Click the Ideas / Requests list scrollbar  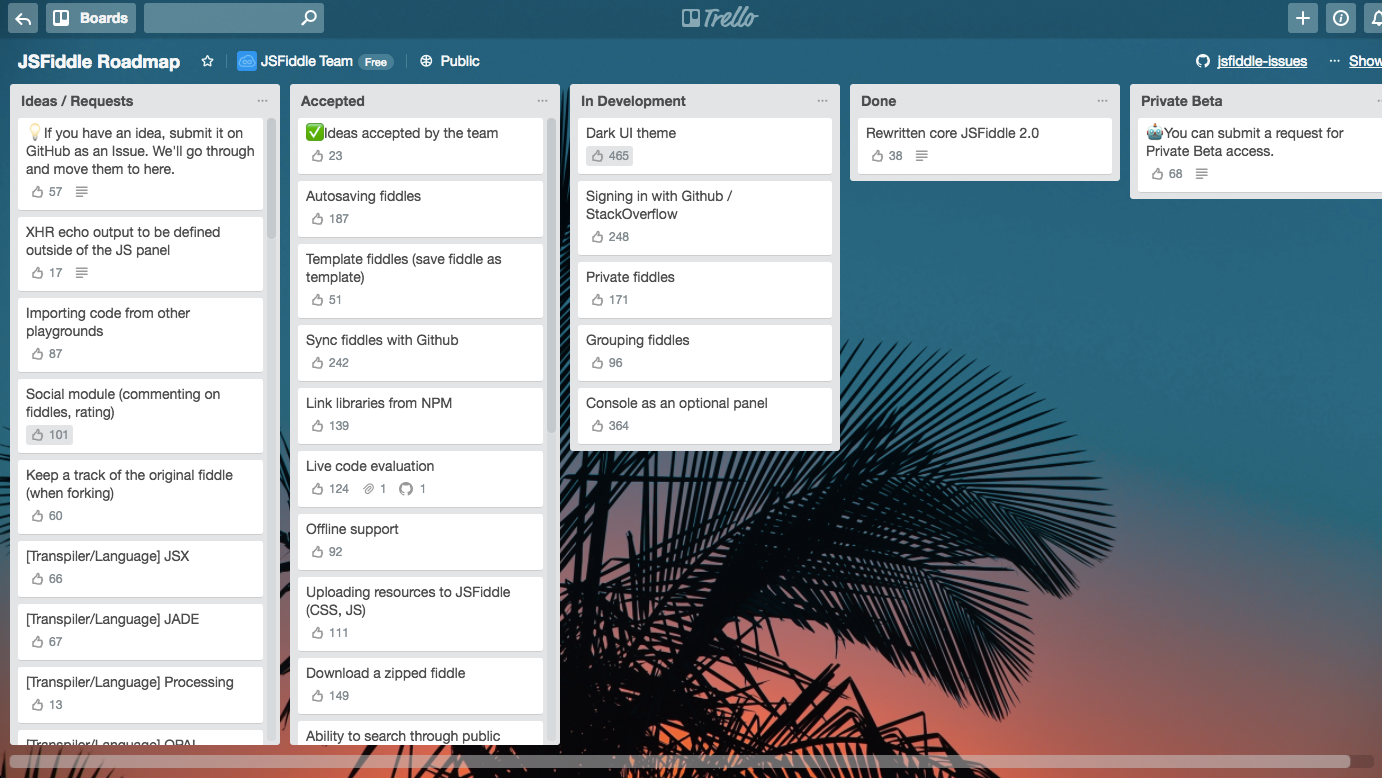(271, 179)
